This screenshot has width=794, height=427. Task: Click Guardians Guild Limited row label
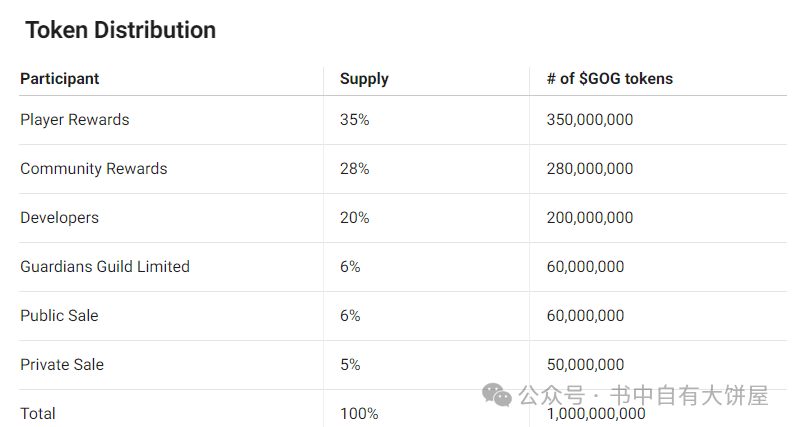105,266
